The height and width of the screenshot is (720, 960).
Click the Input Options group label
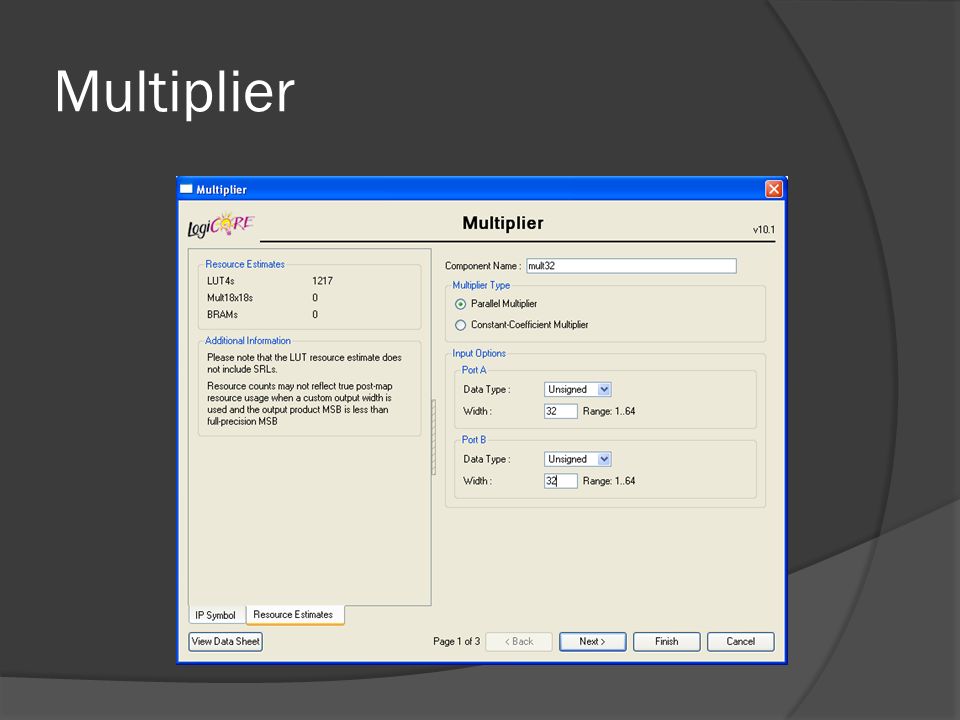point(479,354)
